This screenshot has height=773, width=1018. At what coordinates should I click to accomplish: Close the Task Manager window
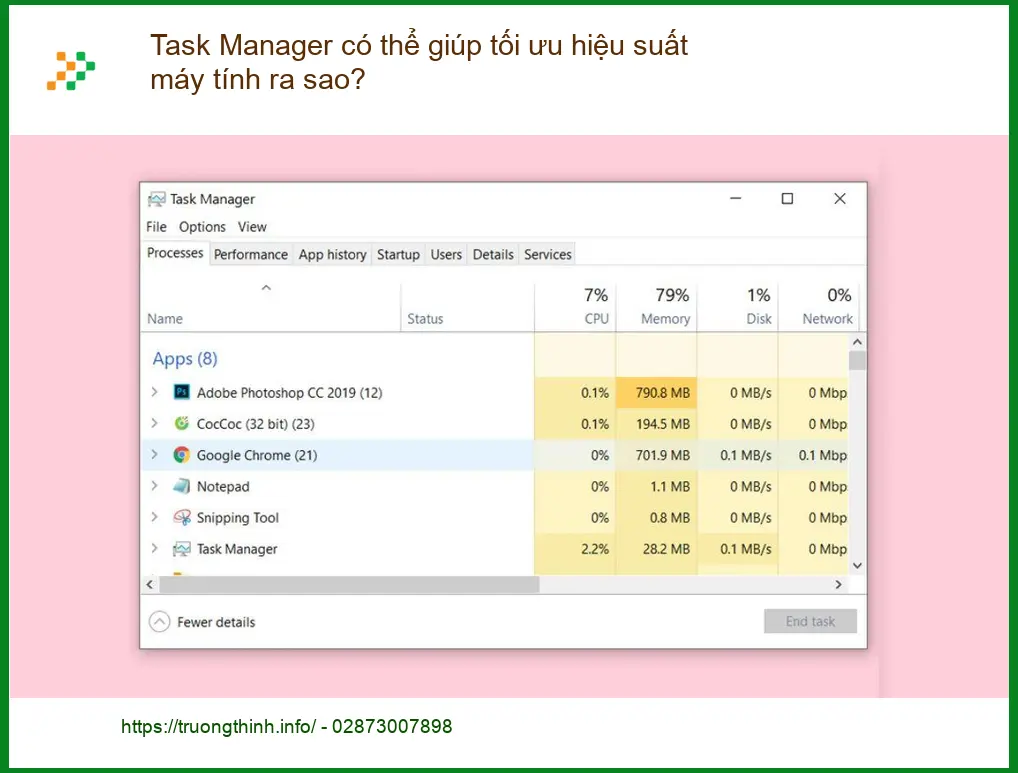click(839, 198)
